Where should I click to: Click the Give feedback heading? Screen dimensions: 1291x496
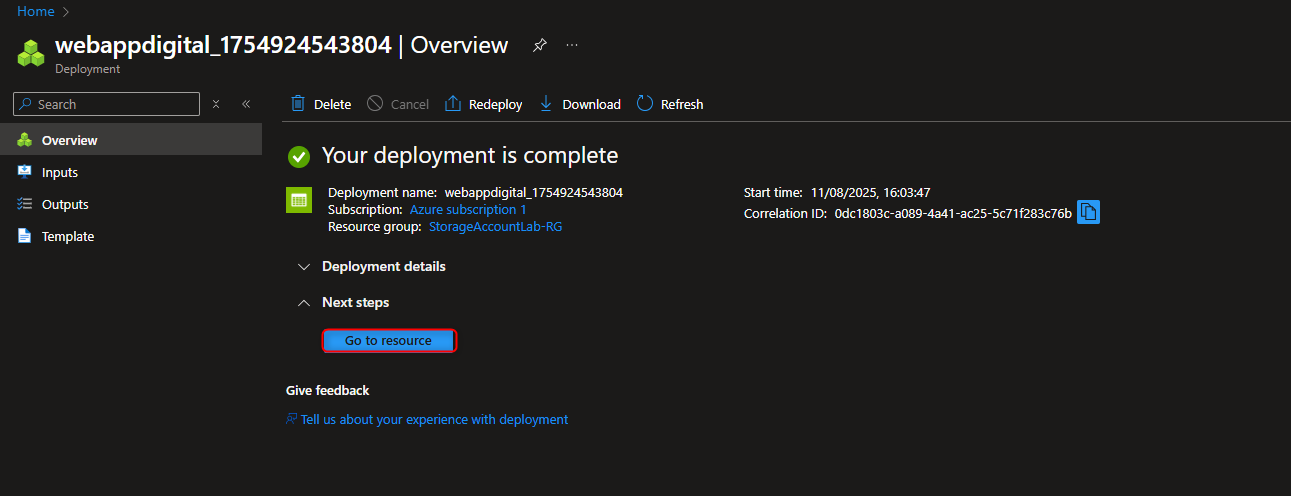pos(327,390)
